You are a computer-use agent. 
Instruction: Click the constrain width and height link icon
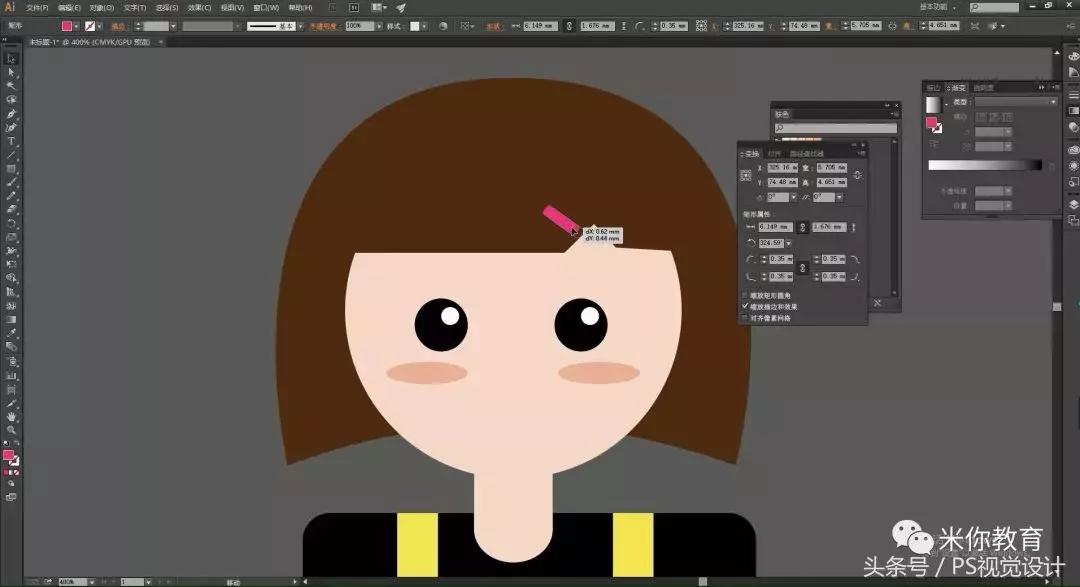(x=857, y=175)
